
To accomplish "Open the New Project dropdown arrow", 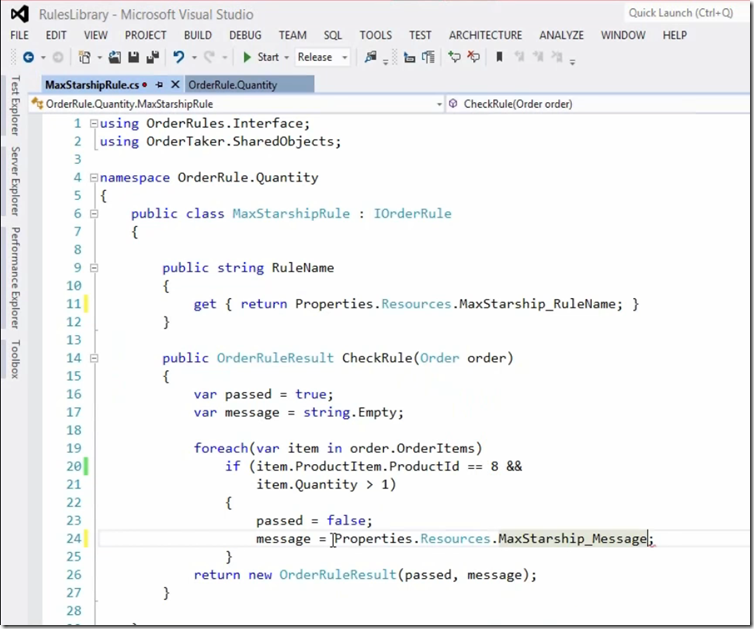I will 100,58.
